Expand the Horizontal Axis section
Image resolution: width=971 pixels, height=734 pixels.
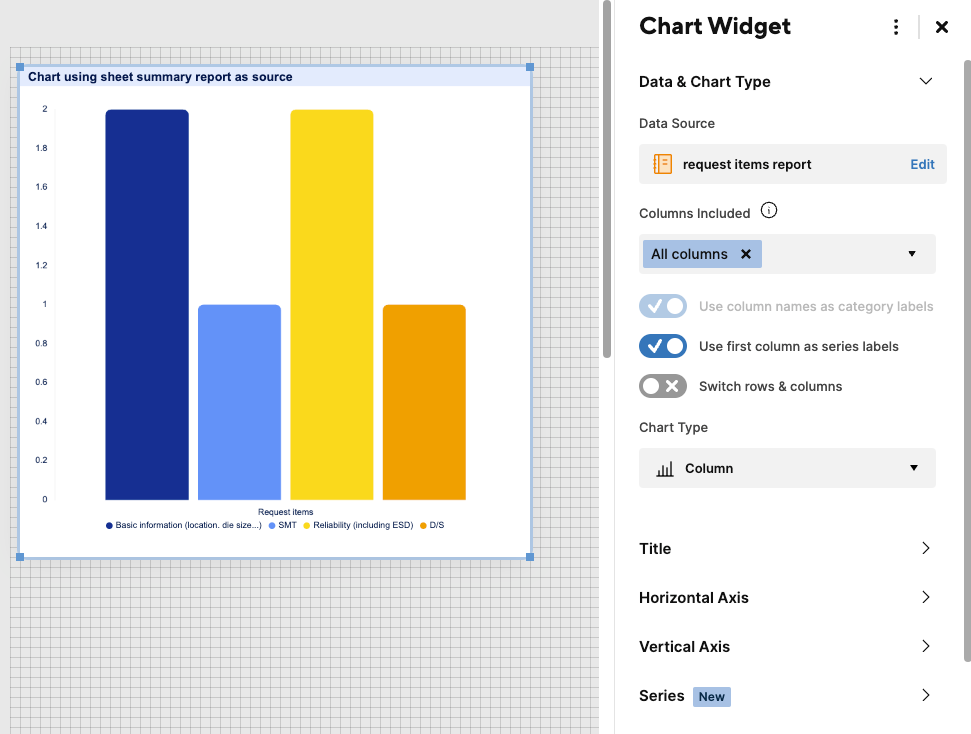(786, 597)
